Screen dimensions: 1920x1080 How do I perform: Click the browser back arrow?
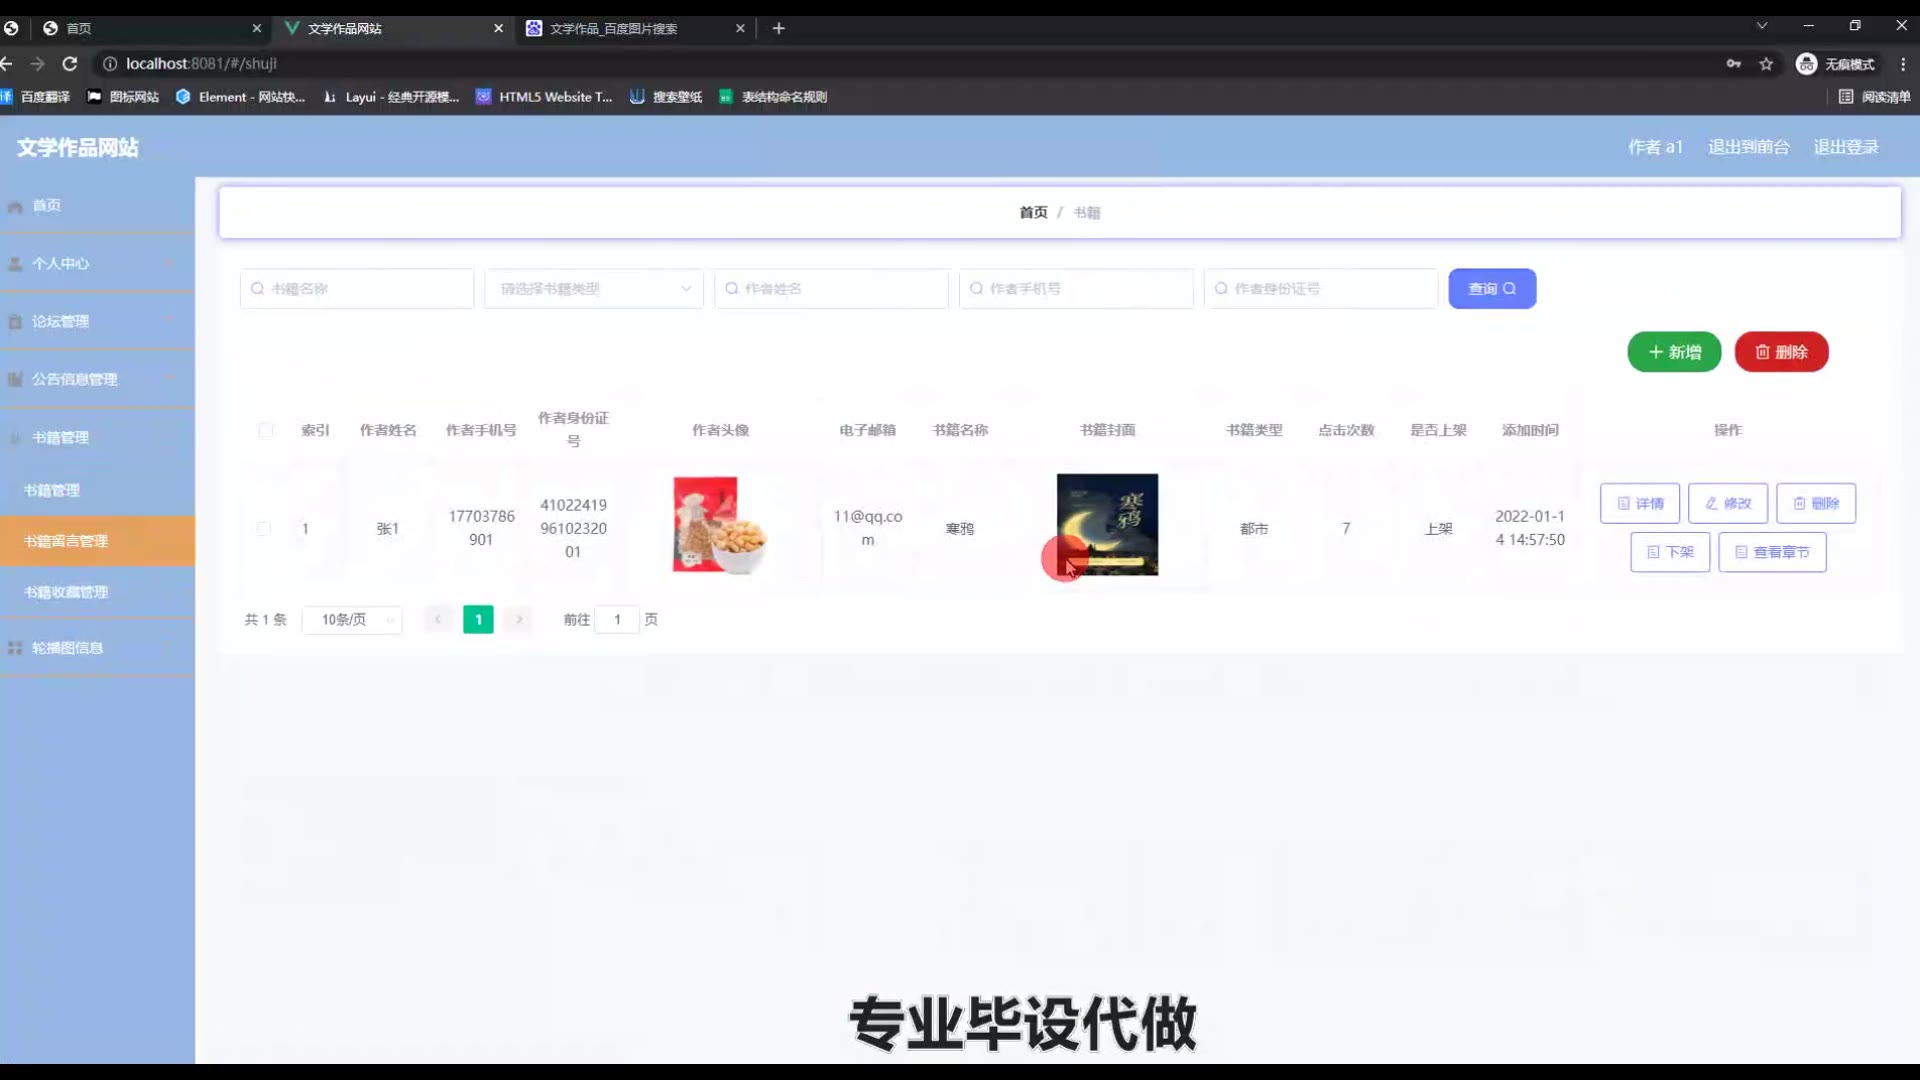7,64
